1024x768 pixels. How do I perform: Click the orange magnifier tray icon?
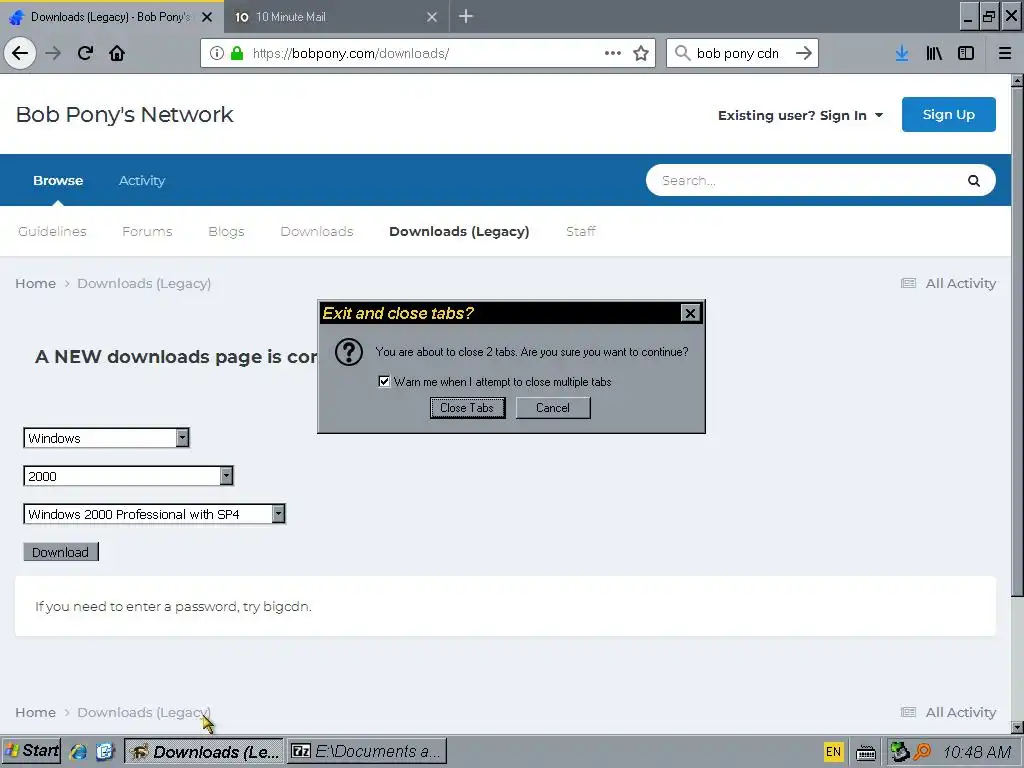(x=922, y=752)
